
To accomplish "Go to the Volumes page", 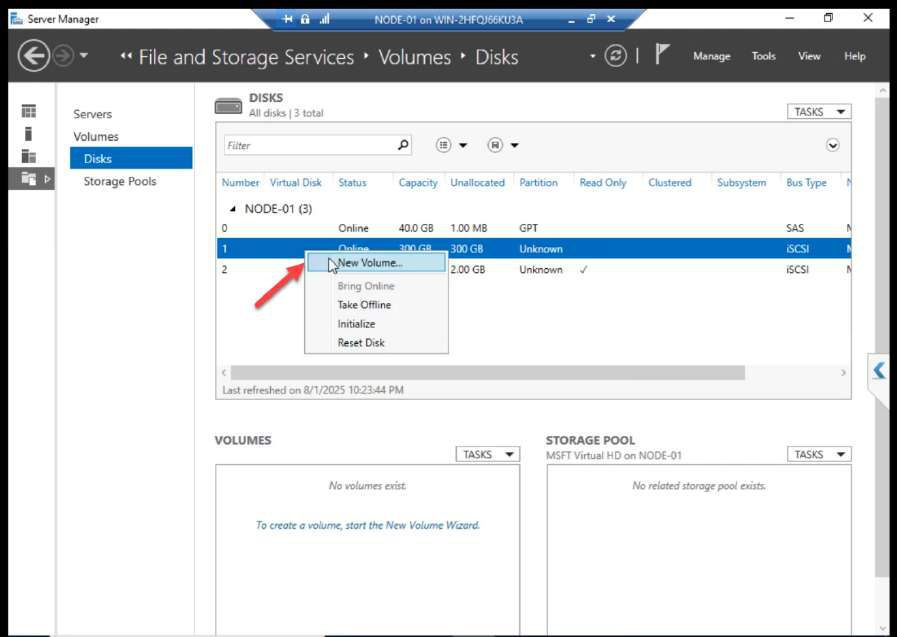I will [96, 137].
